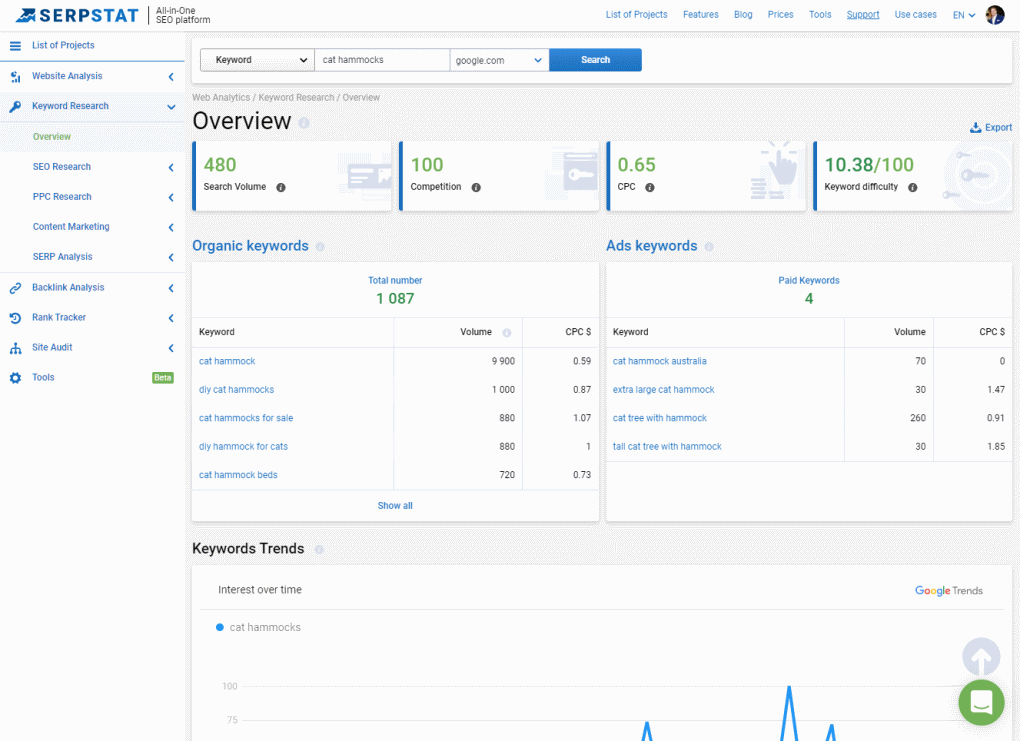Open the Use cases top menu item
Viewport: 1020px width, 741px height.
pos(915,14)
